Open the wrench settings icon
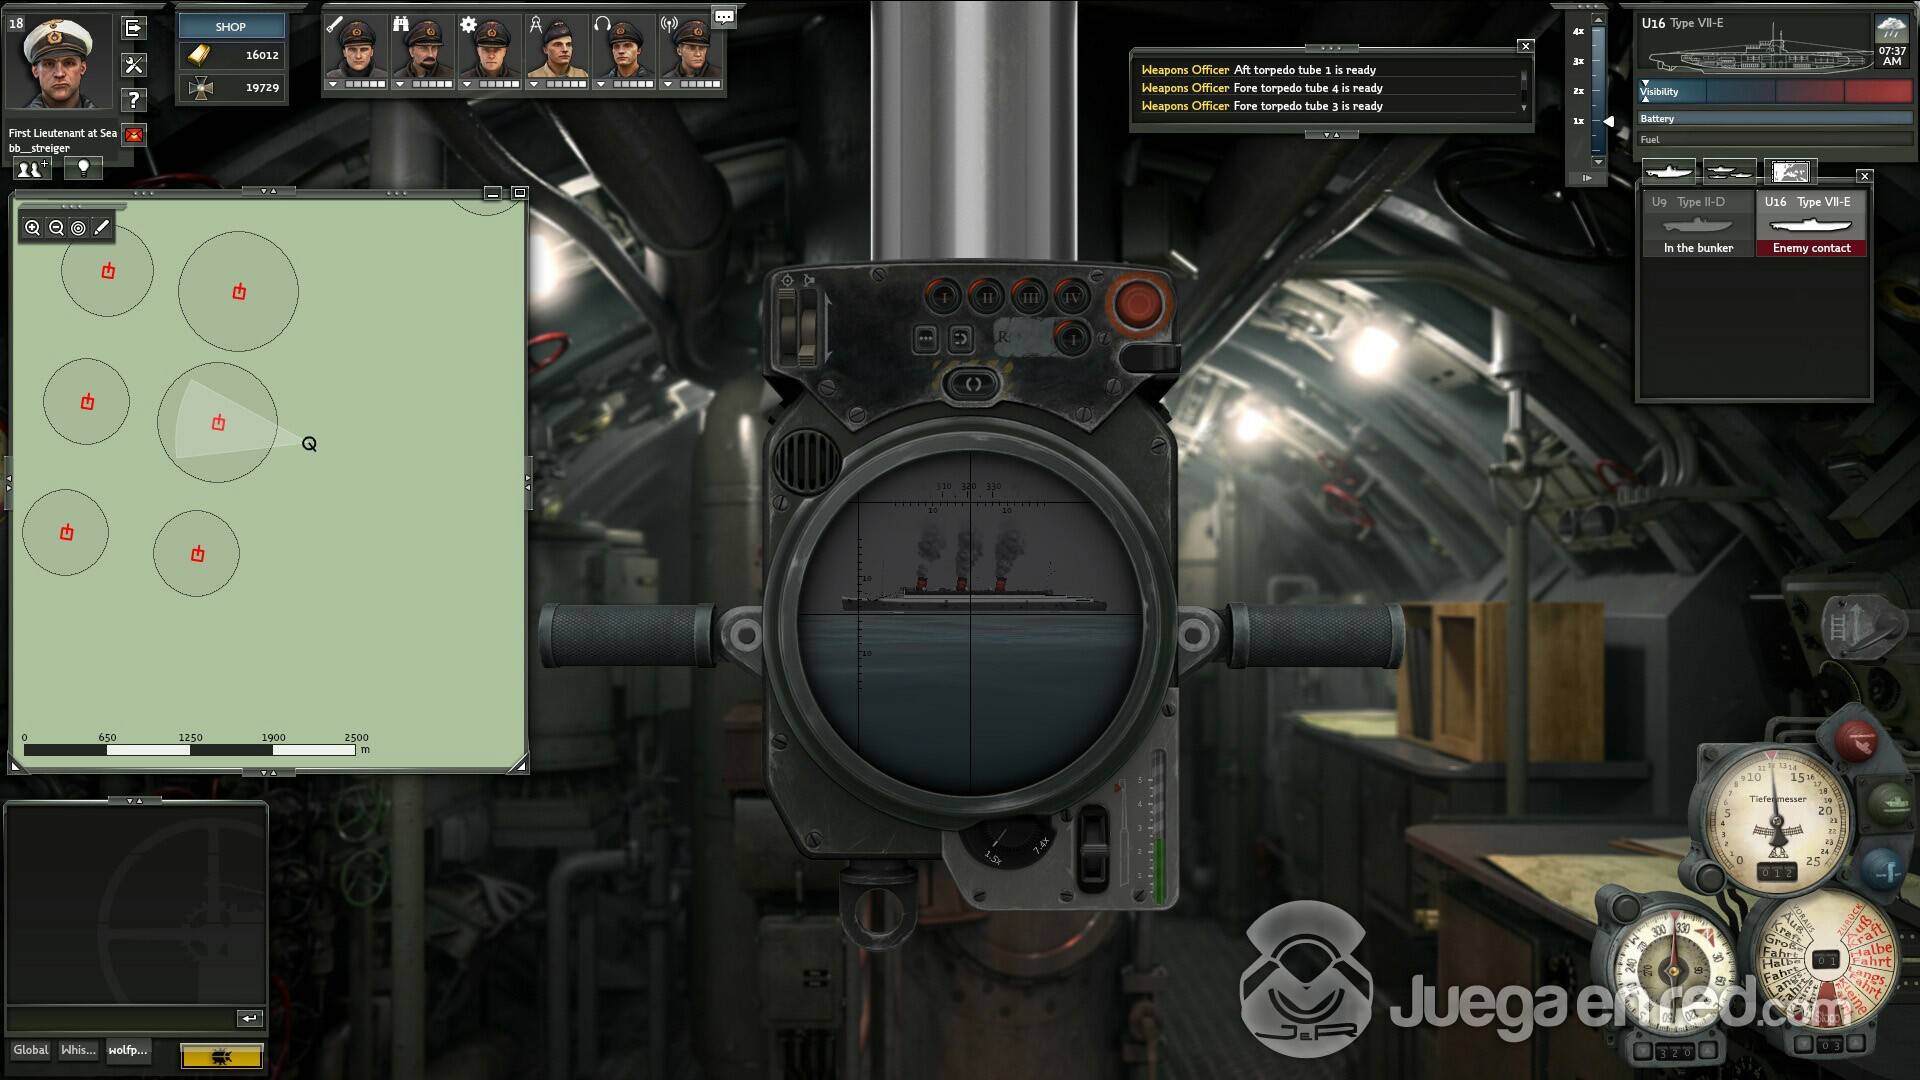The image size is (1920, 1080). [x=134, y=65]
